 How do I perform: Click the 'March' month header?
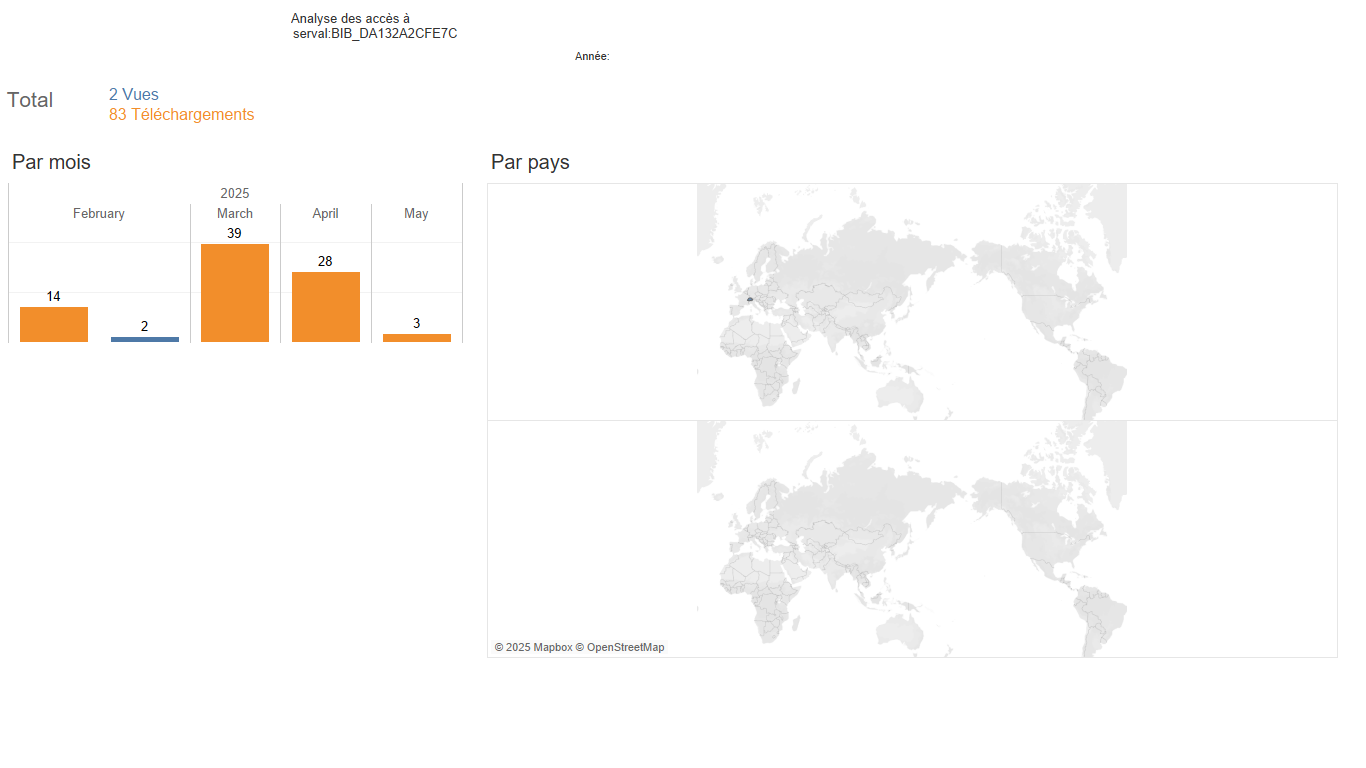pos(235,214)
